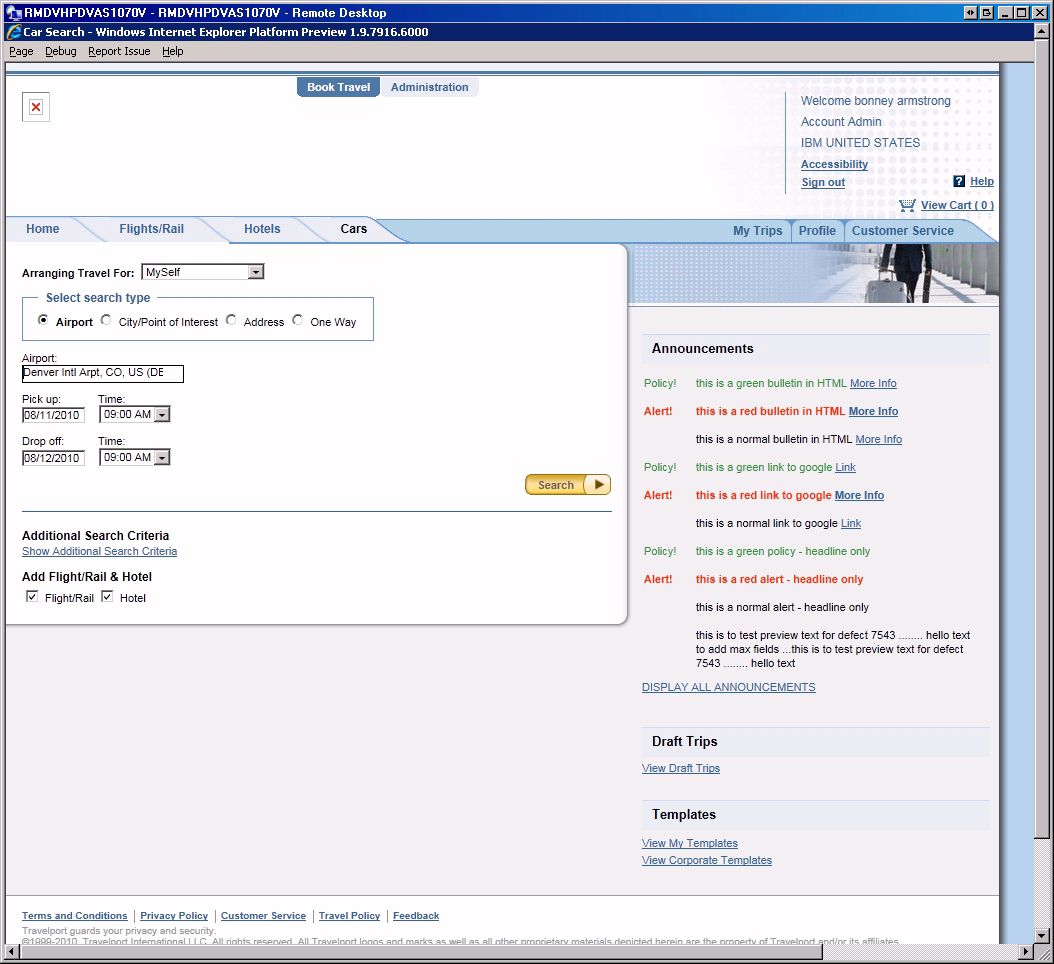Viewport: 1054px width, 964px height.
Task: Click the Internet Explorer icon in title bar
Action: click(x=14, y=32)
